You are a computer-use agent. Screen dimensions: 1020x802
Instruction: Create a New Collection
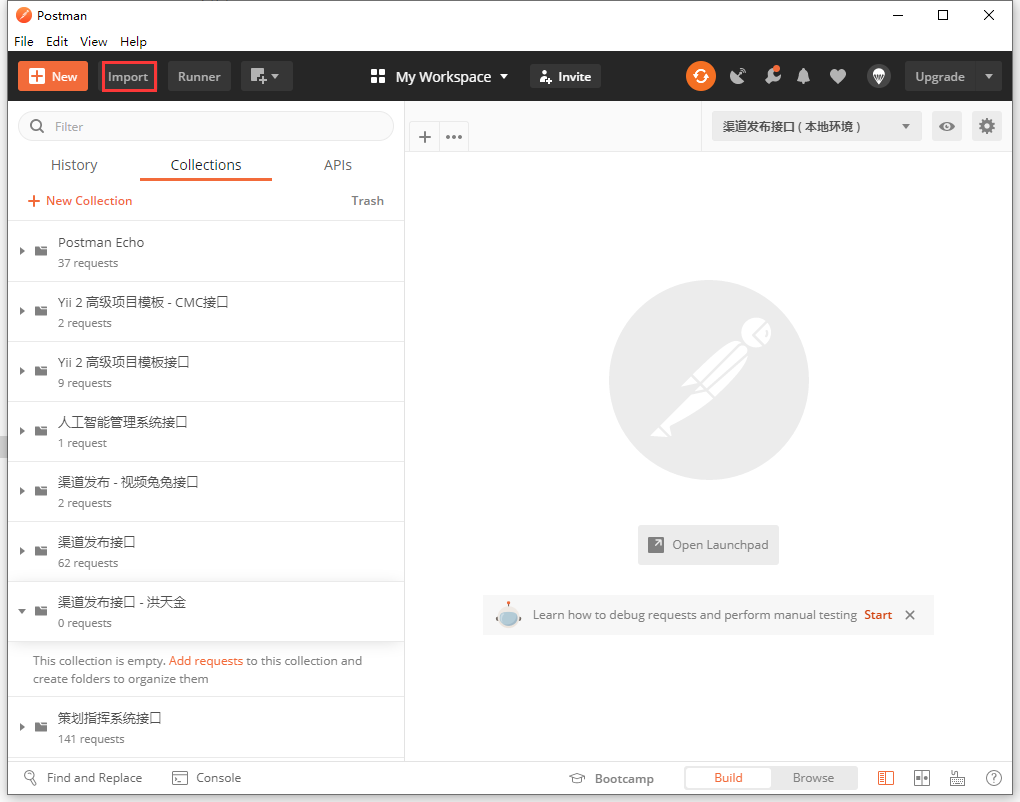(x=80, y=201)
